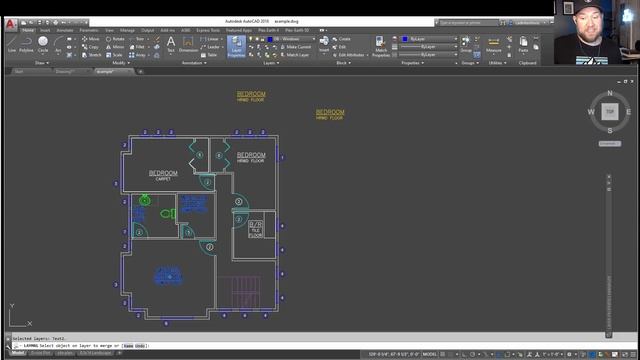The height and width of the screenshot is (360, 640).
Task: Switch to the Model layout tab
Action: tap(18, 353)
